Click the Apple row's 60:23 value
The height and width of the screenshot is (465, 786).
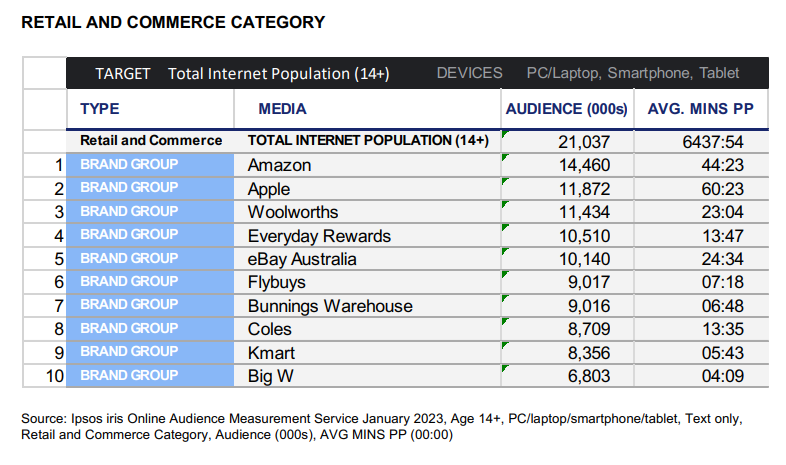point(716,189)
